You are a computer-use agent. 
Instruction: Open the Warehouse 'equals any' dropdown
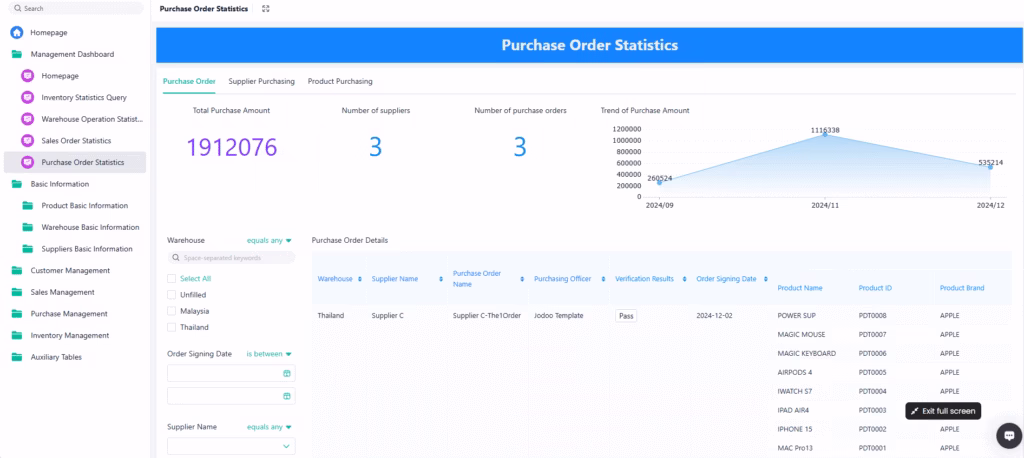[x=269, y=240]
